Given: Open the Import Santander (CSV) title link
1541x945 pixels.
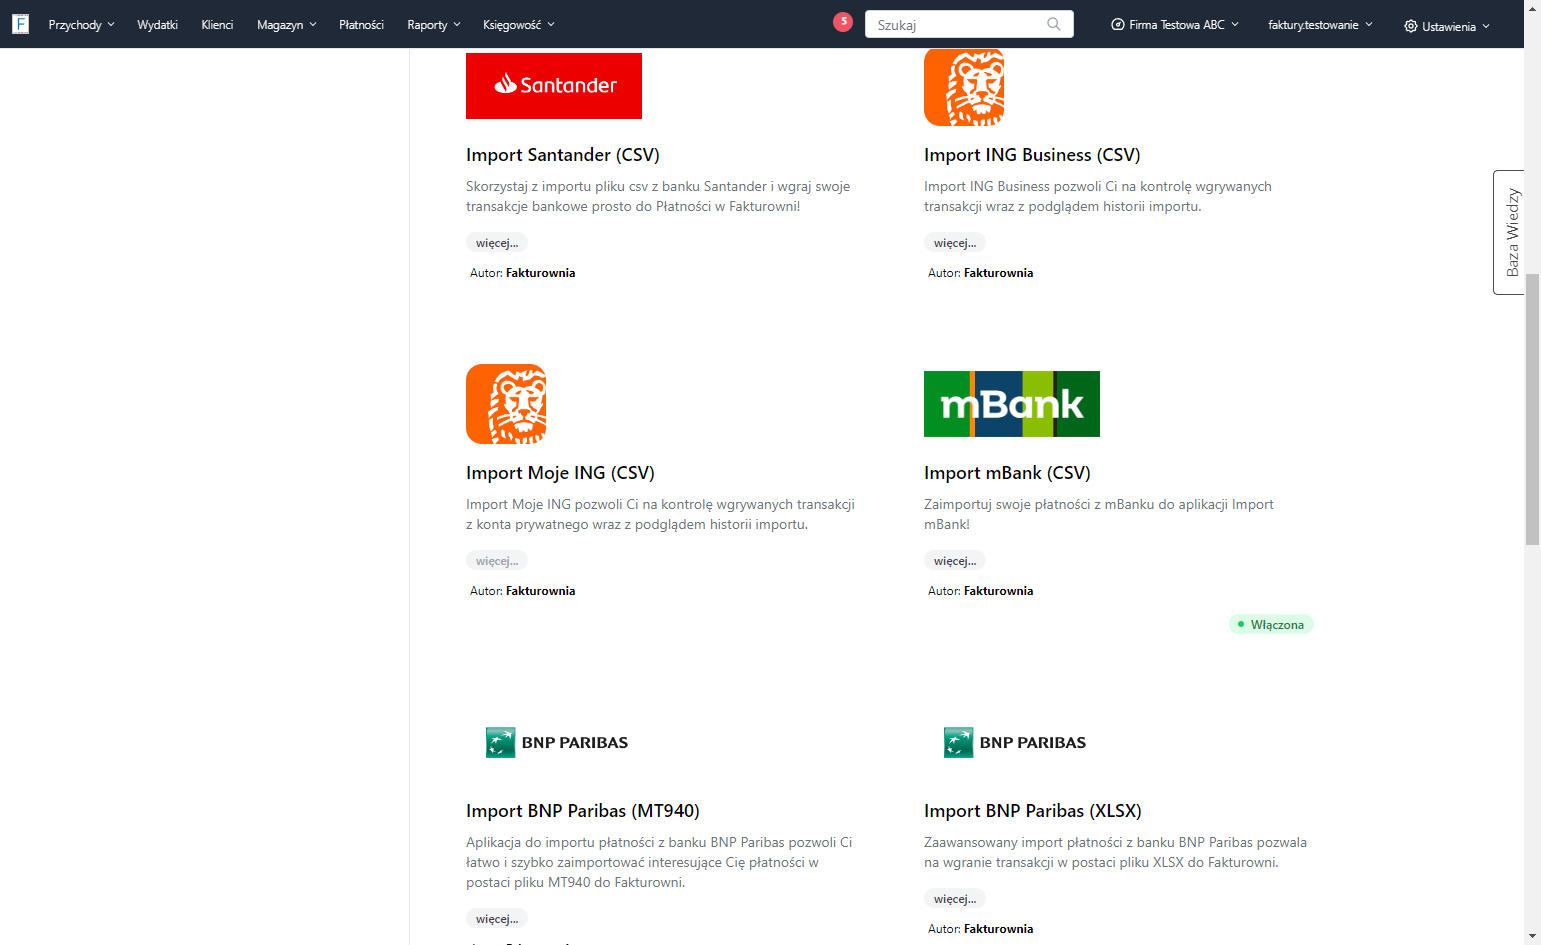Looking at the screenshot, I should click(x=563, y=155).
